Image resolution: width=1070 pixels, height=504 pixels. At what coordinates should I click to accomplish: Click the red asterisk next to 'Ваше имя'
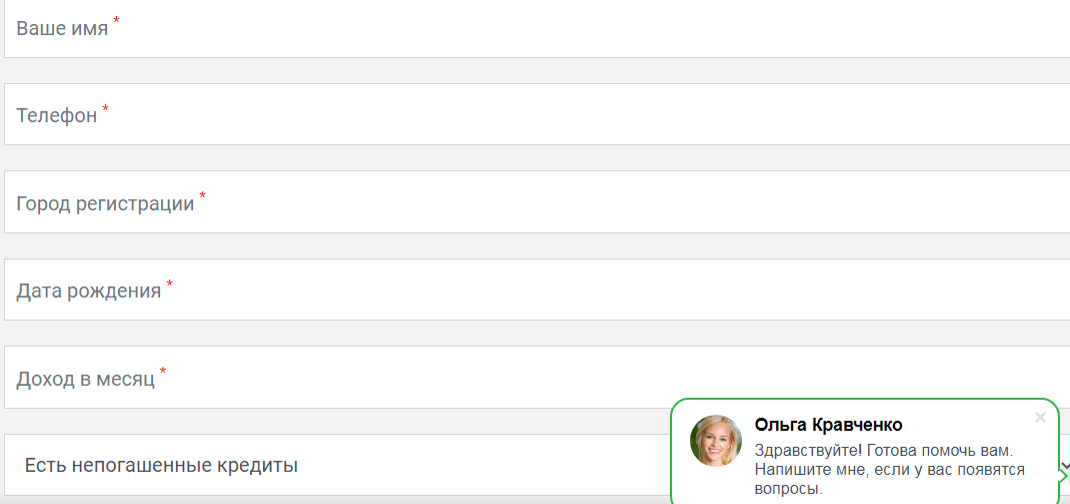click(x=116, y=21)
